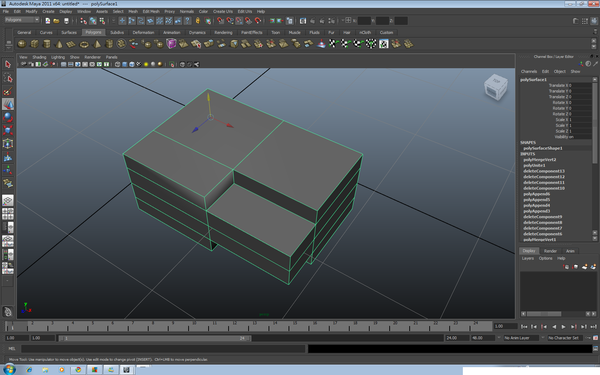Create a polygon pyramid from shelf
Screen dimensions: 600x375
(x=97, y=44)
